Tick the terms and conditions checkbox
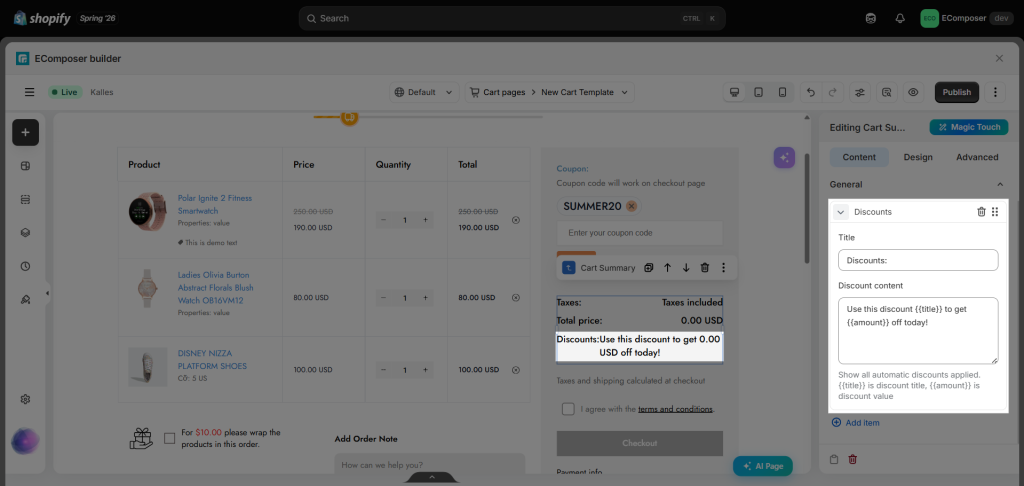The image size is (1024, 486). click(568, 409)
